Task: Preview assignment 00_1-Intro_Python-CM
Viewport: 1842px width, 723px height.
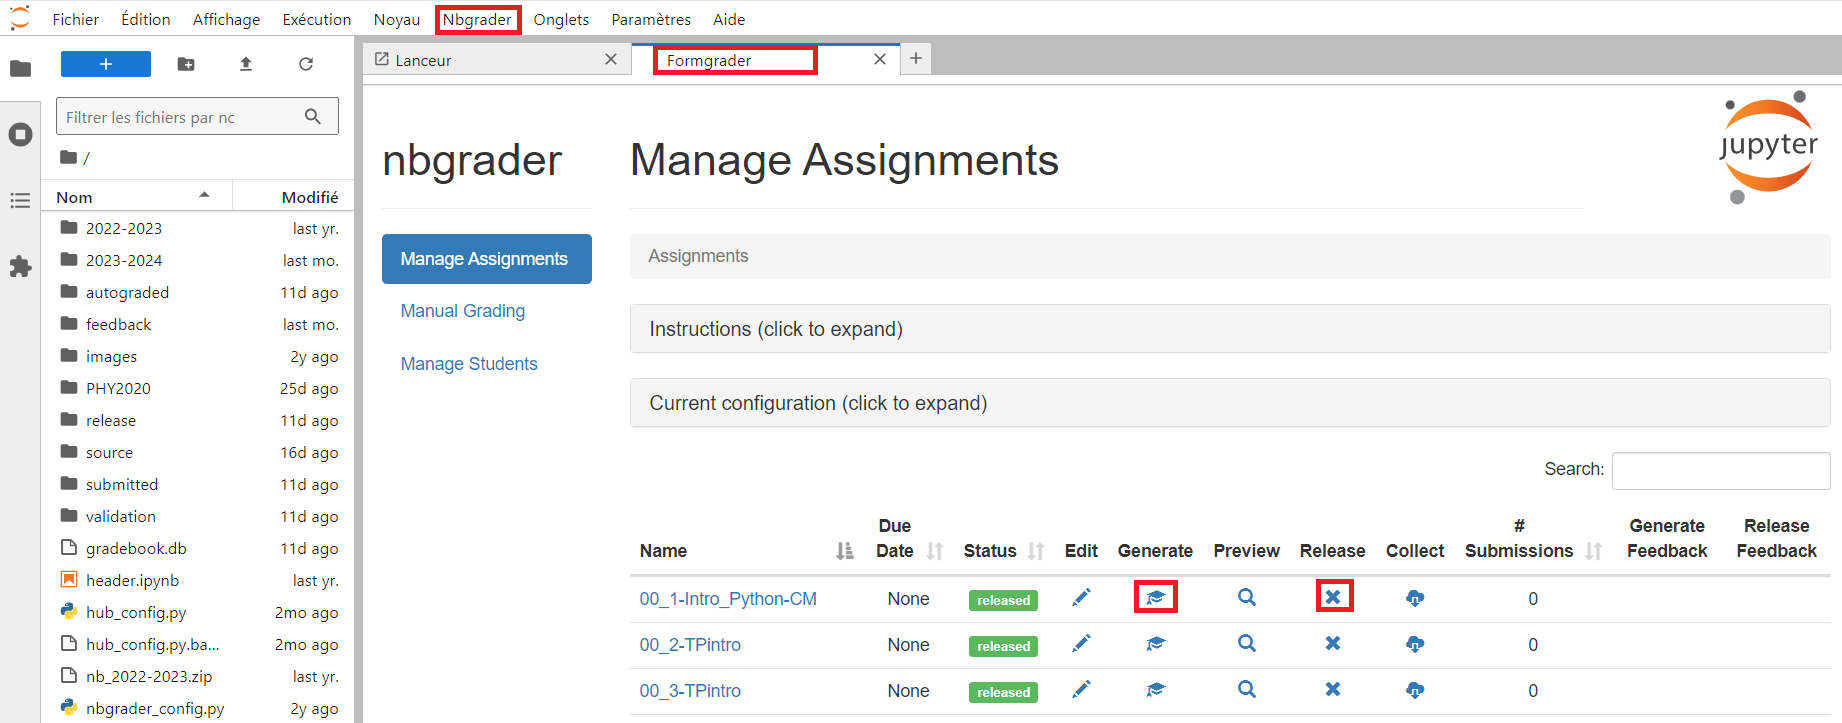Action: [x=1247, y=598]
